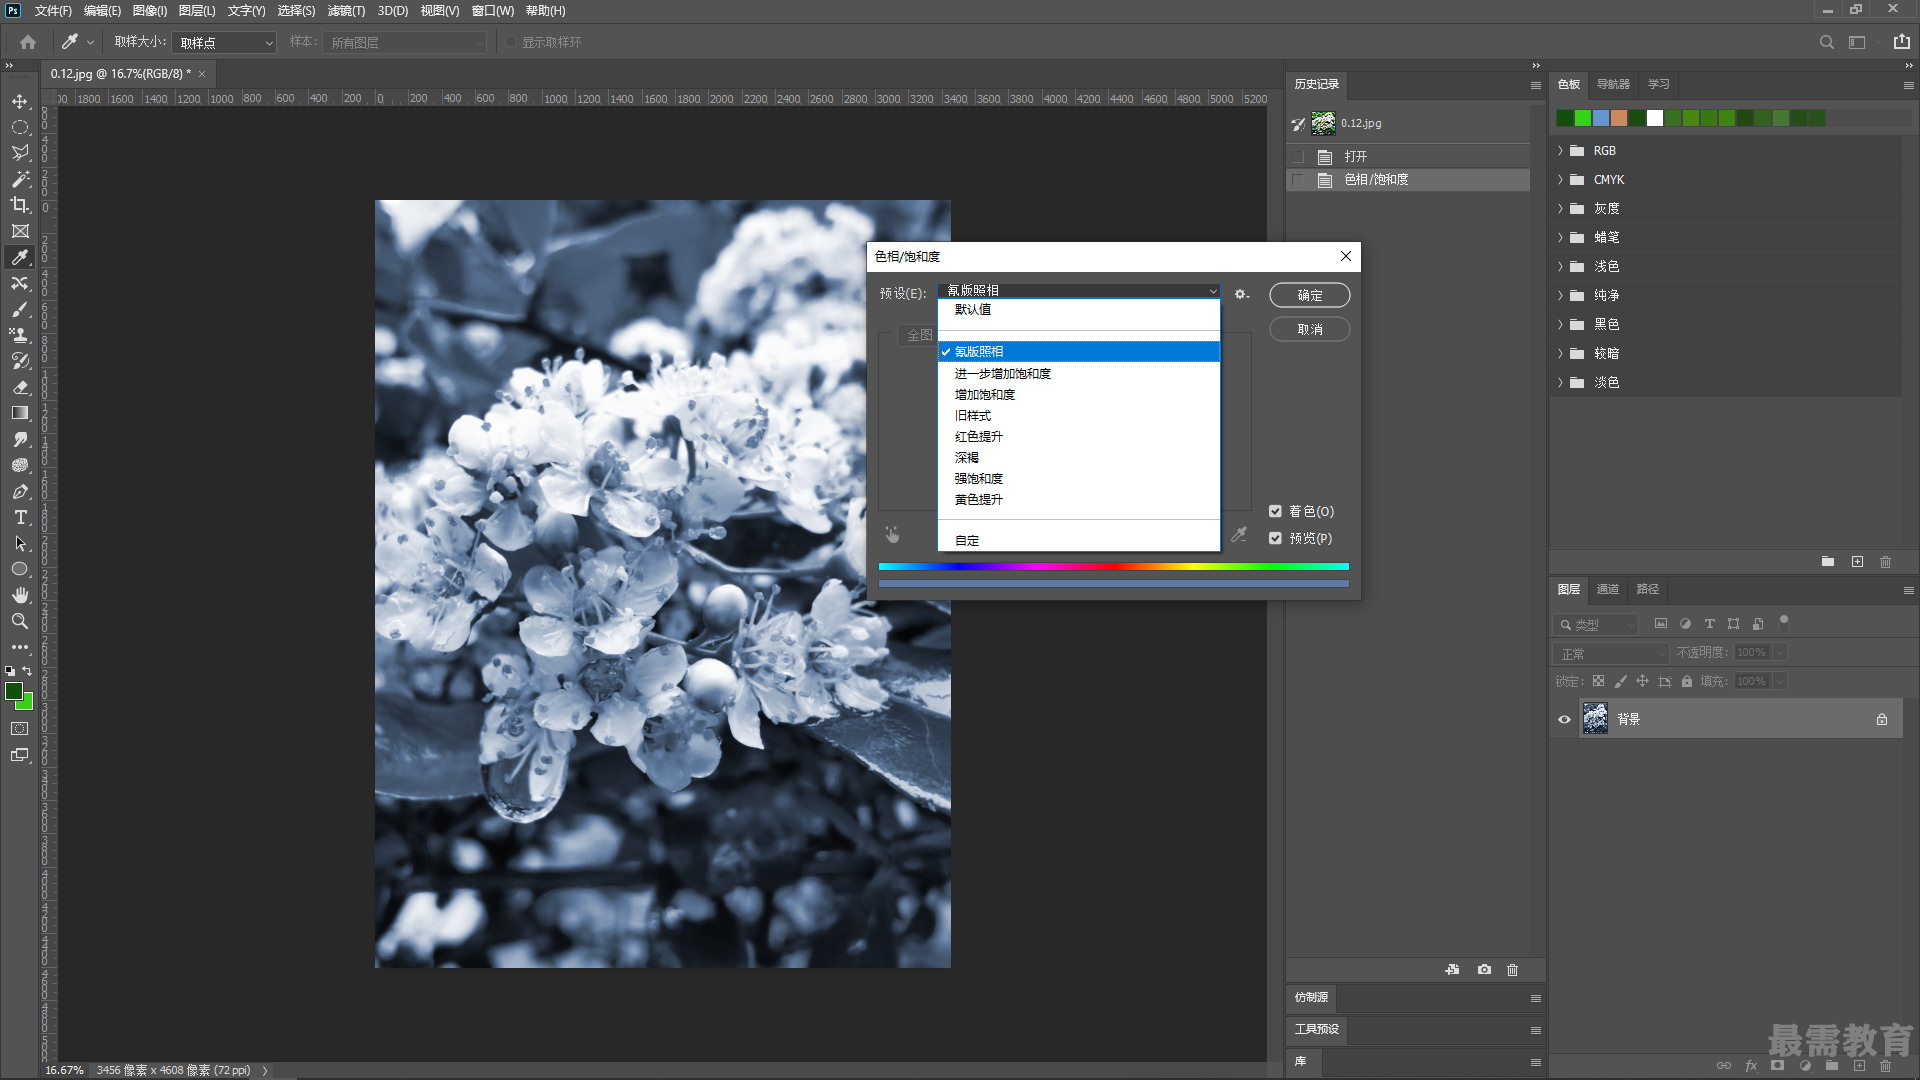
Task: Select the Brush tool
Action: coord(20,309)
